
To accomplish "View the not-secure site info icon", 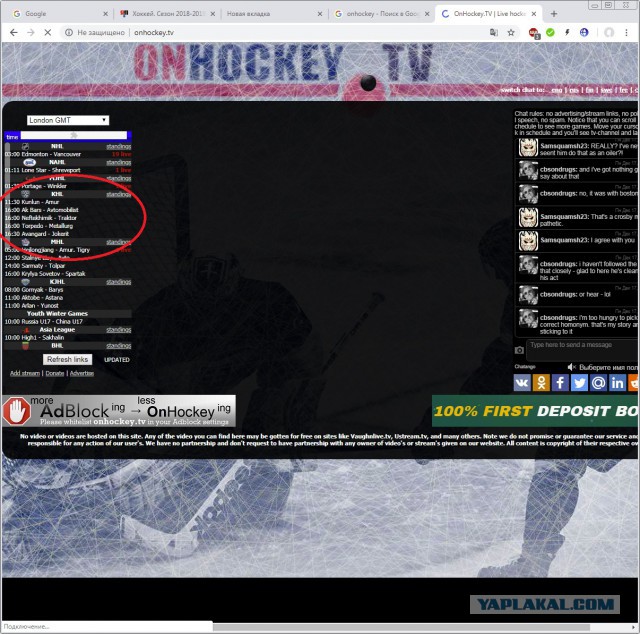I will [69, 32].
